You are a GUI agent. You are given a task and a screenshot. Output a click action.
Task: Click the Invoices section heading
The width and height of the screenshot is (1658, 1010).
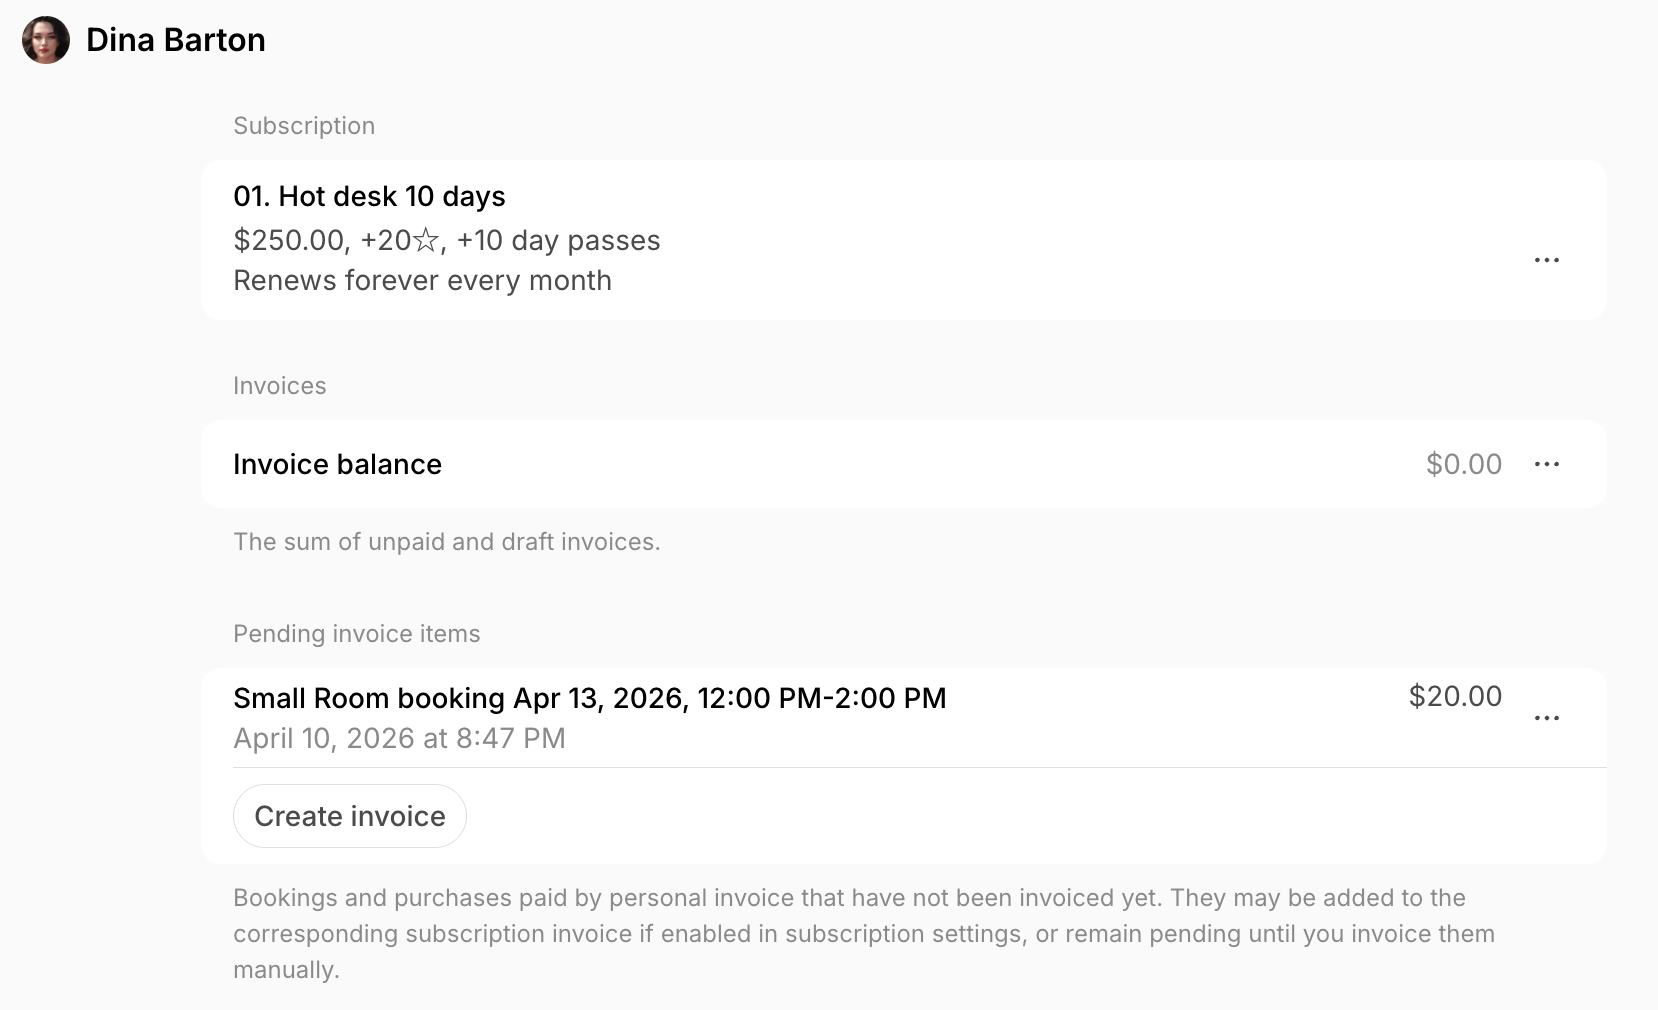pyautogui.click(x=280, y=386)
